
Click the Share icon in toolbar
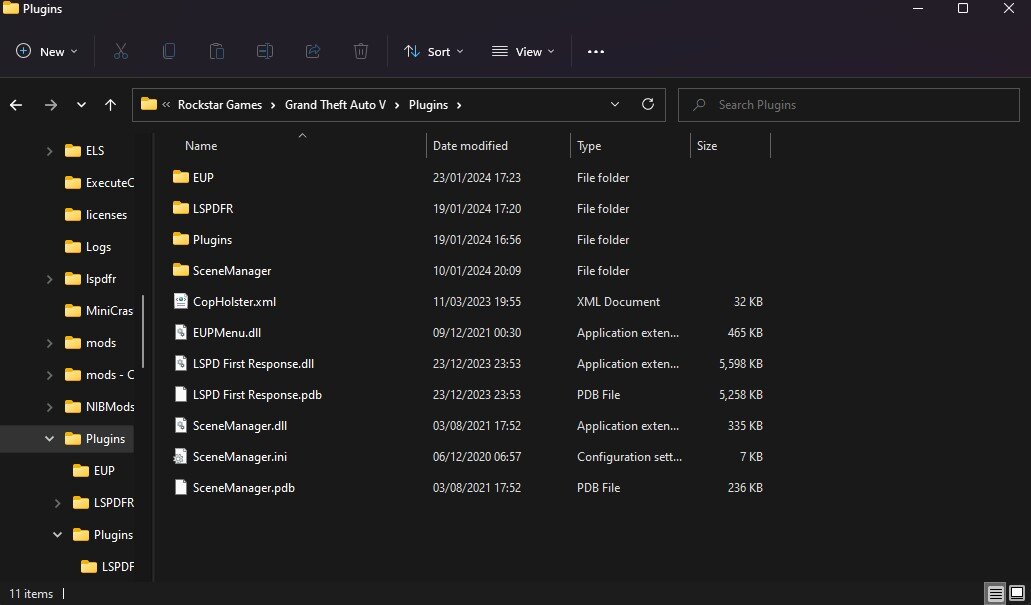coord(313,51)
